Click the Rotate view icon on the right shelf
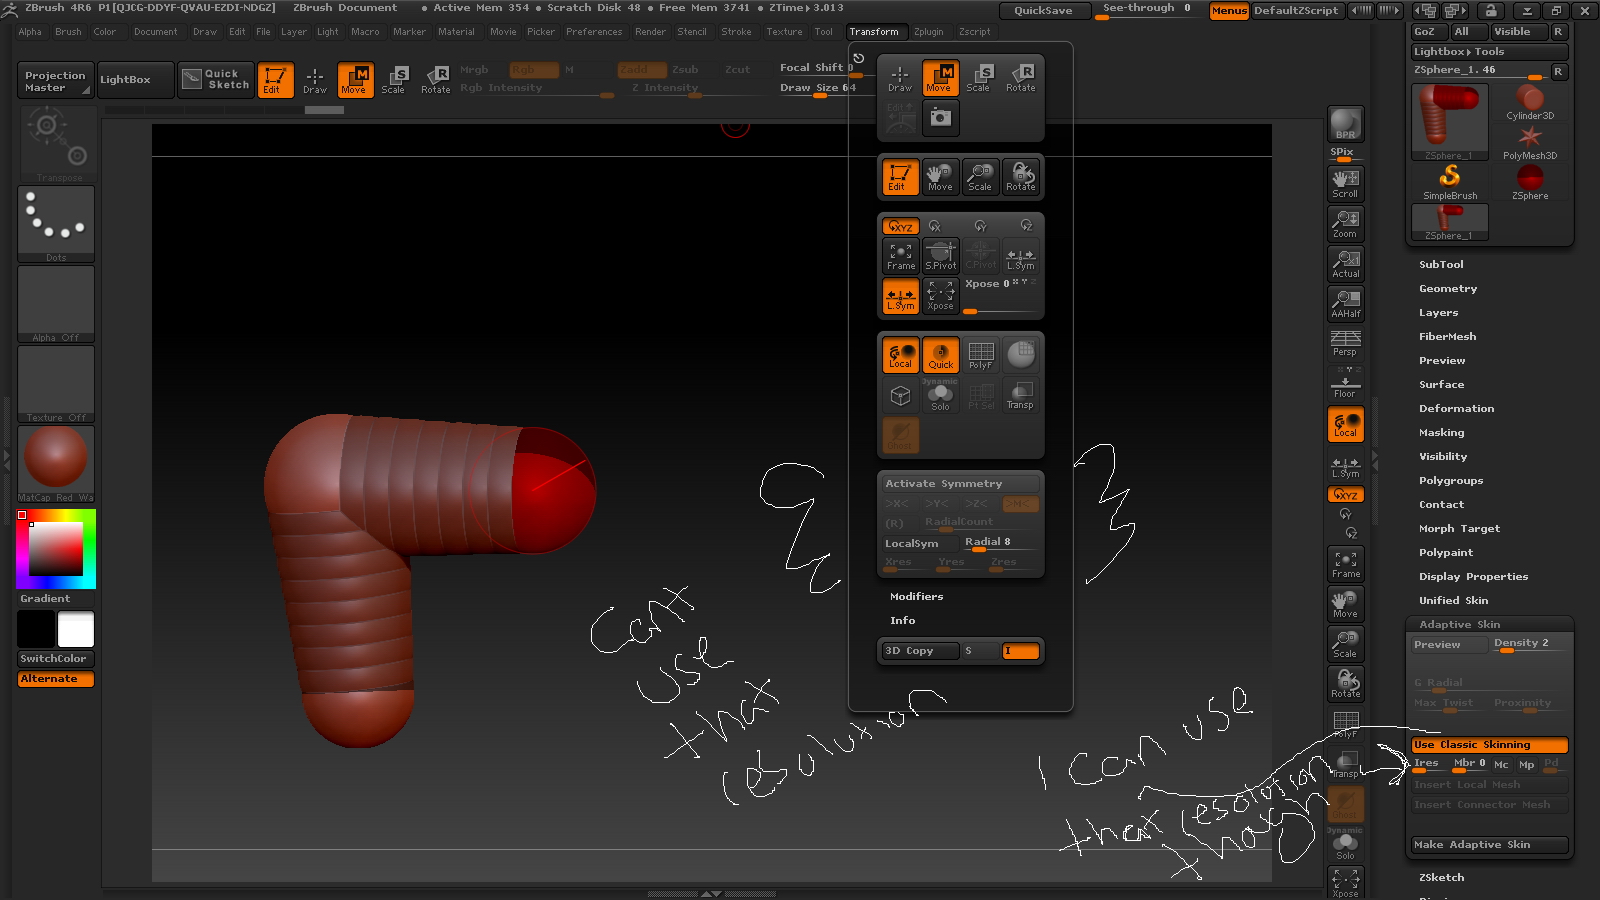This screenshot has width=1600, height=900. pyautogui.click(x=1345, y=683)
